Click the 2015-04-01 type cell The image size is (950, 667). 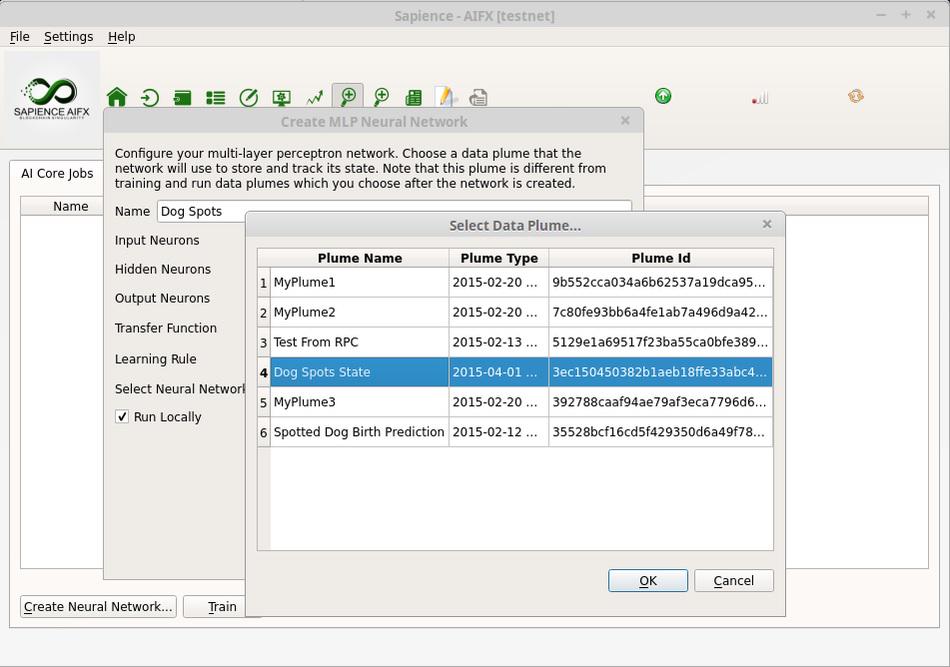coord(499,372)
